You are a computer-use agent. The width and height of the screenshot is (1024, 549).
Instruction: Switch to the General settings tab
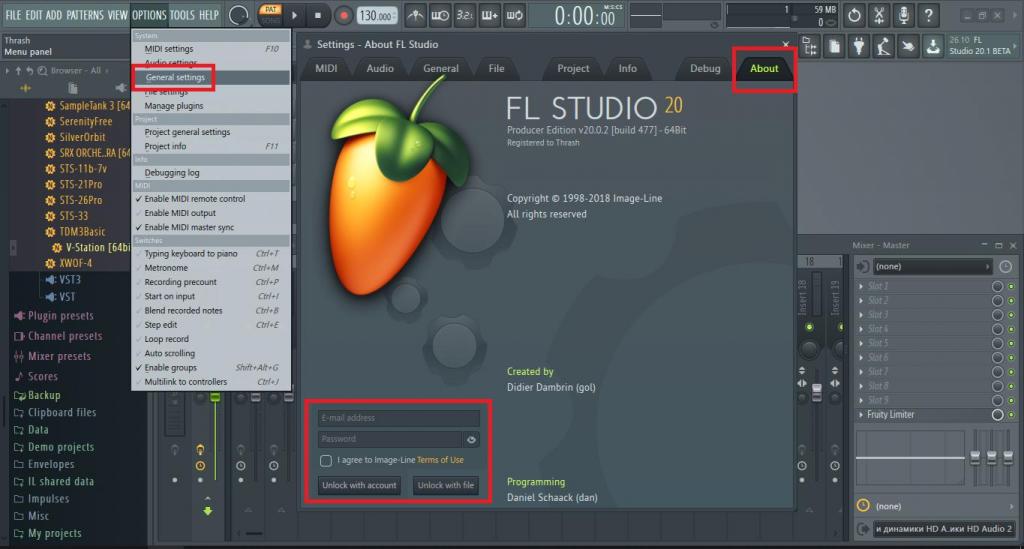(x=441, y=69)
